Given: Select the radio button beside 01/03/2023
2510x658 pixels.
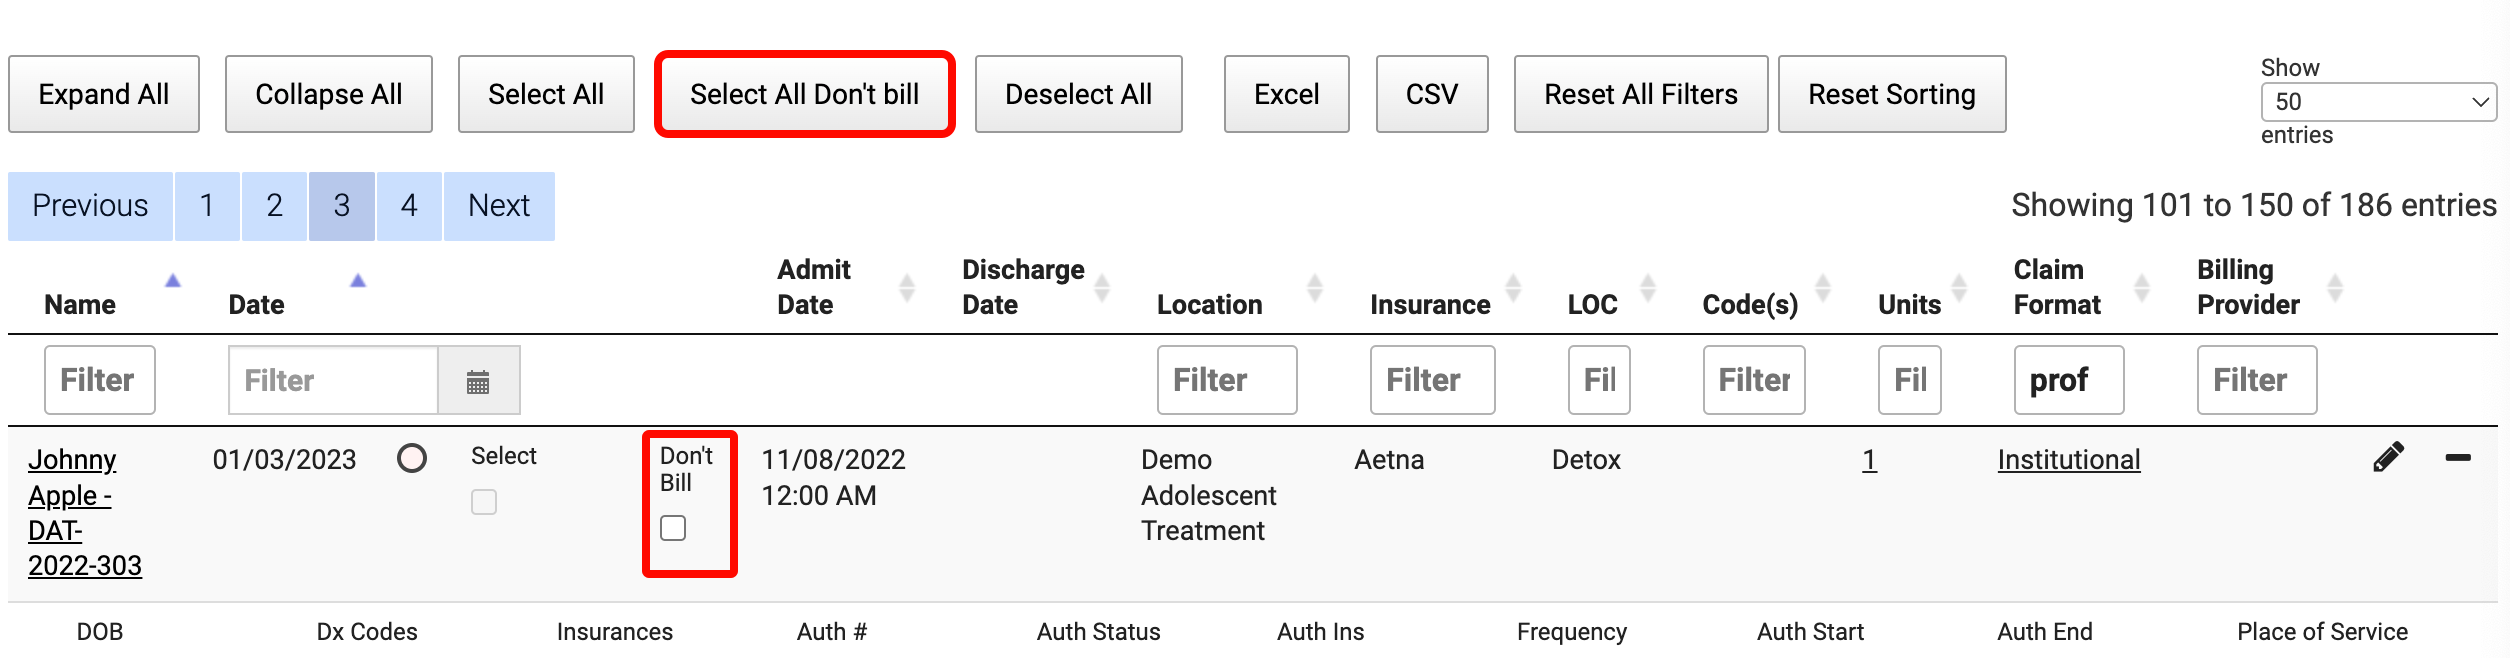Looking at the screenshot, I should [x=412, y=459].
